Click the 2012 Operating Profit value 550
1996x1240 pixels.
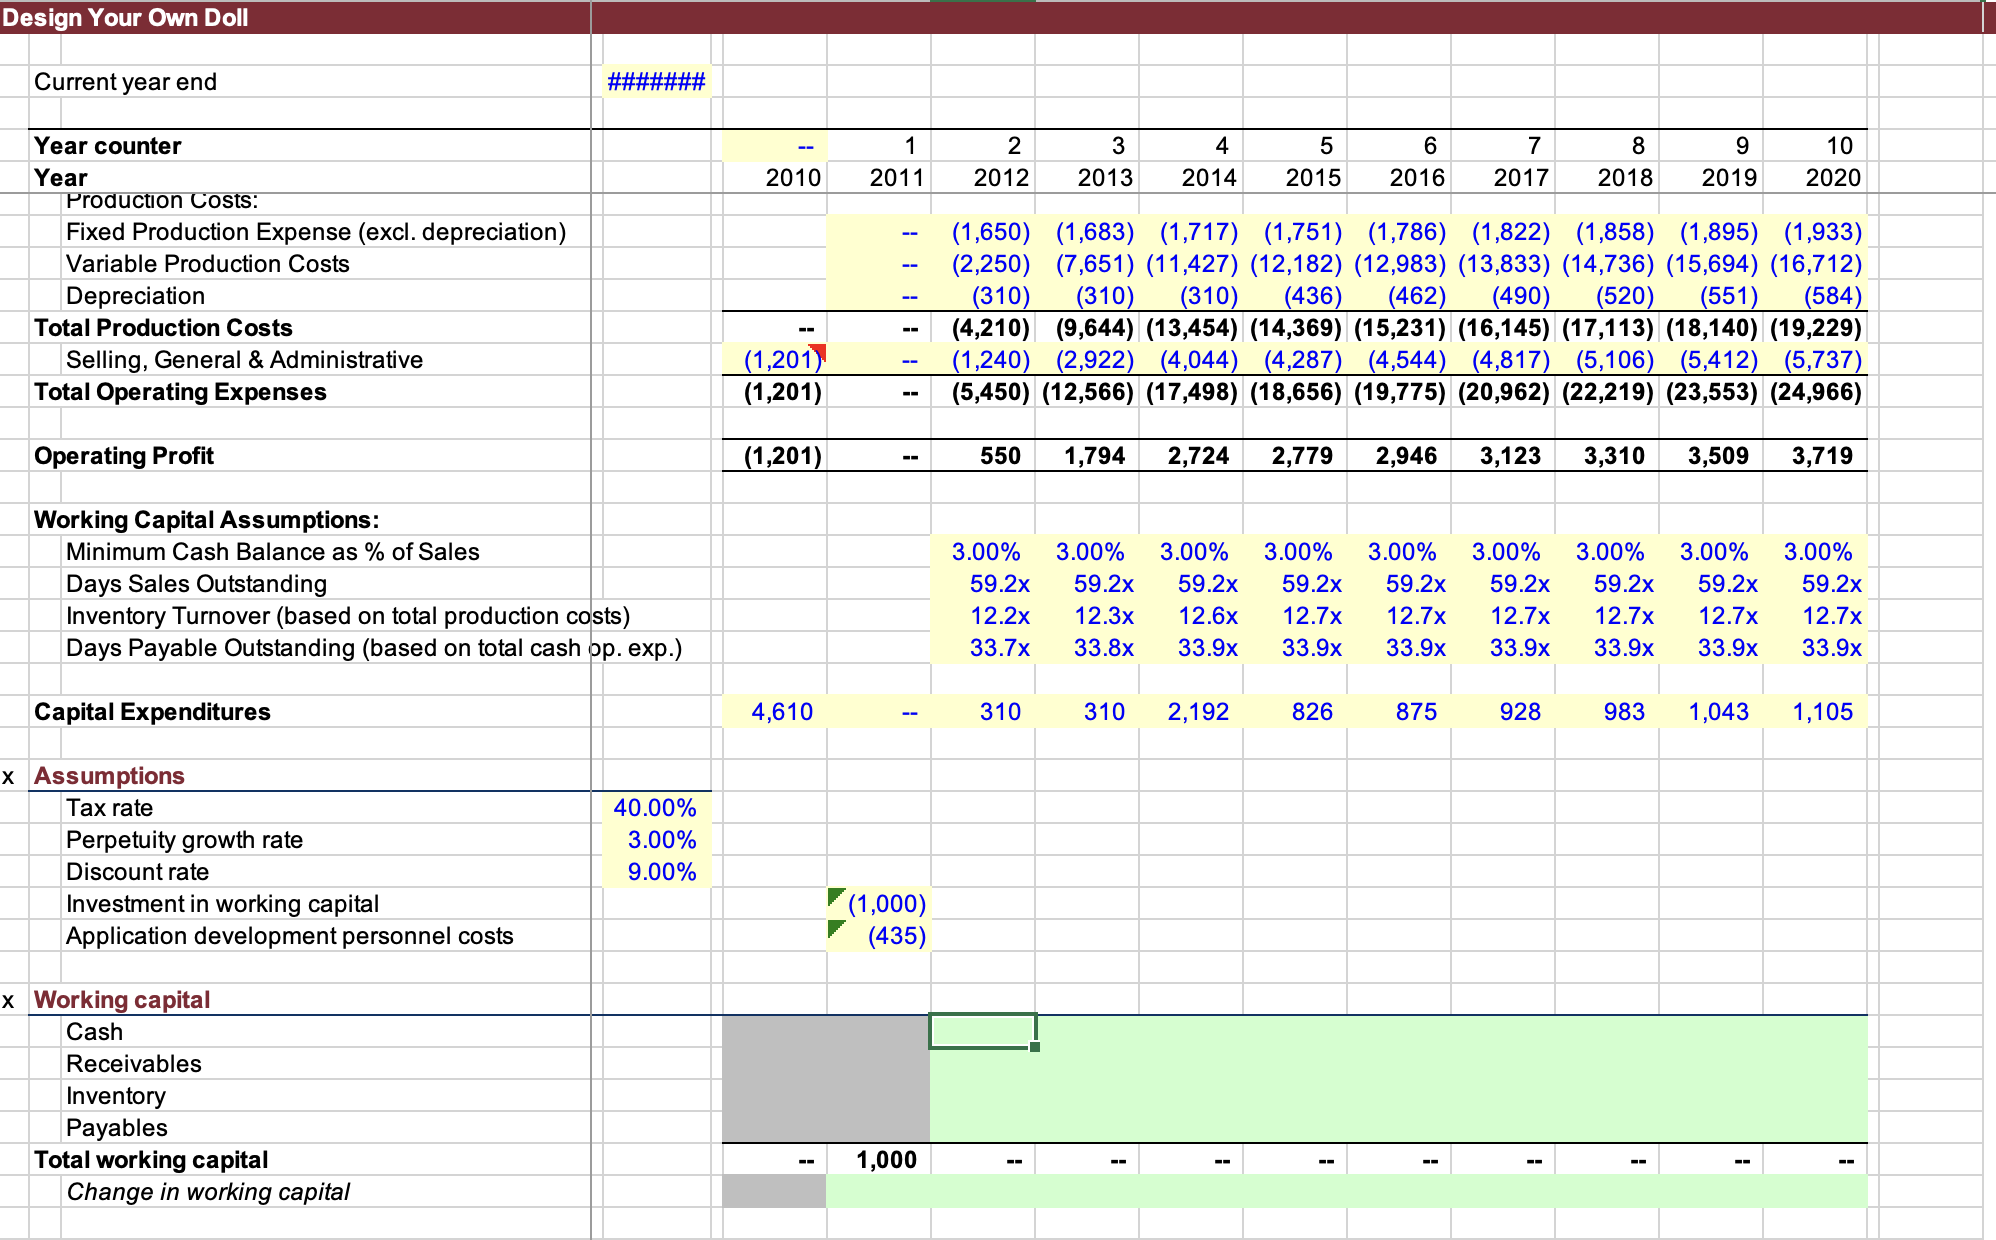[999, 456]
